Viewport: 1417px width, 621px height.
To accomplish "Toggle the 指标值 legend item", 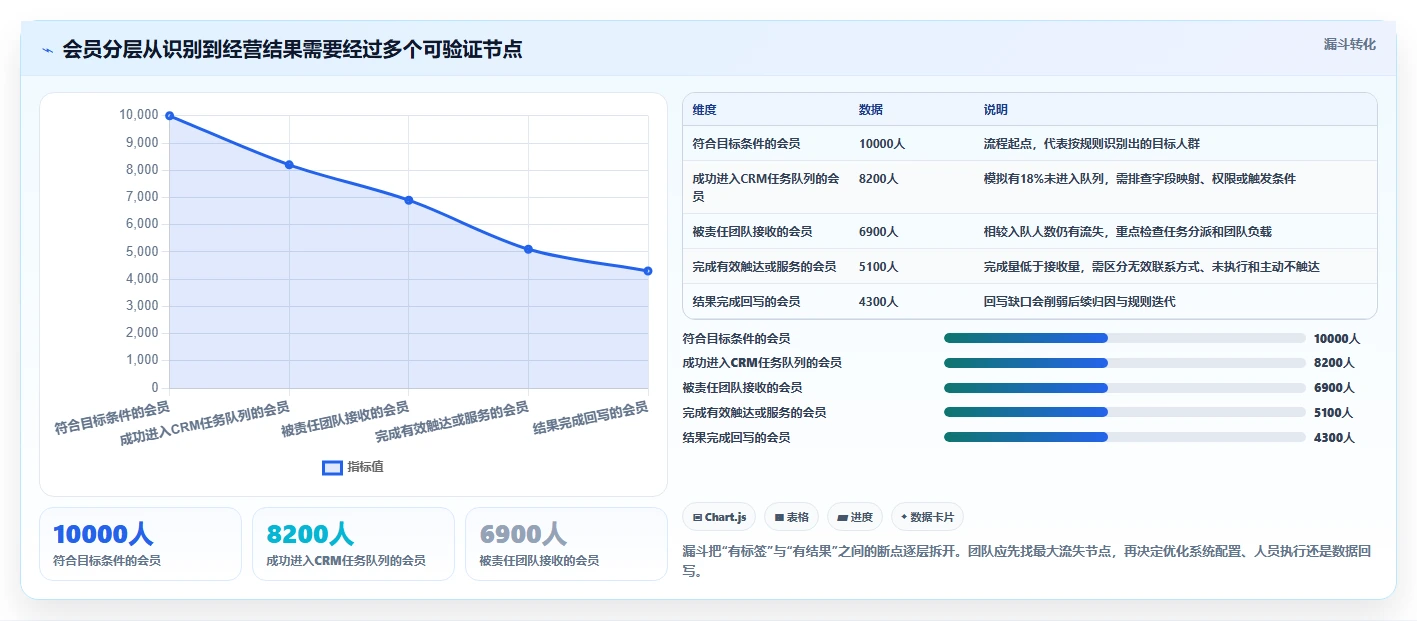I will click(353, 467).
